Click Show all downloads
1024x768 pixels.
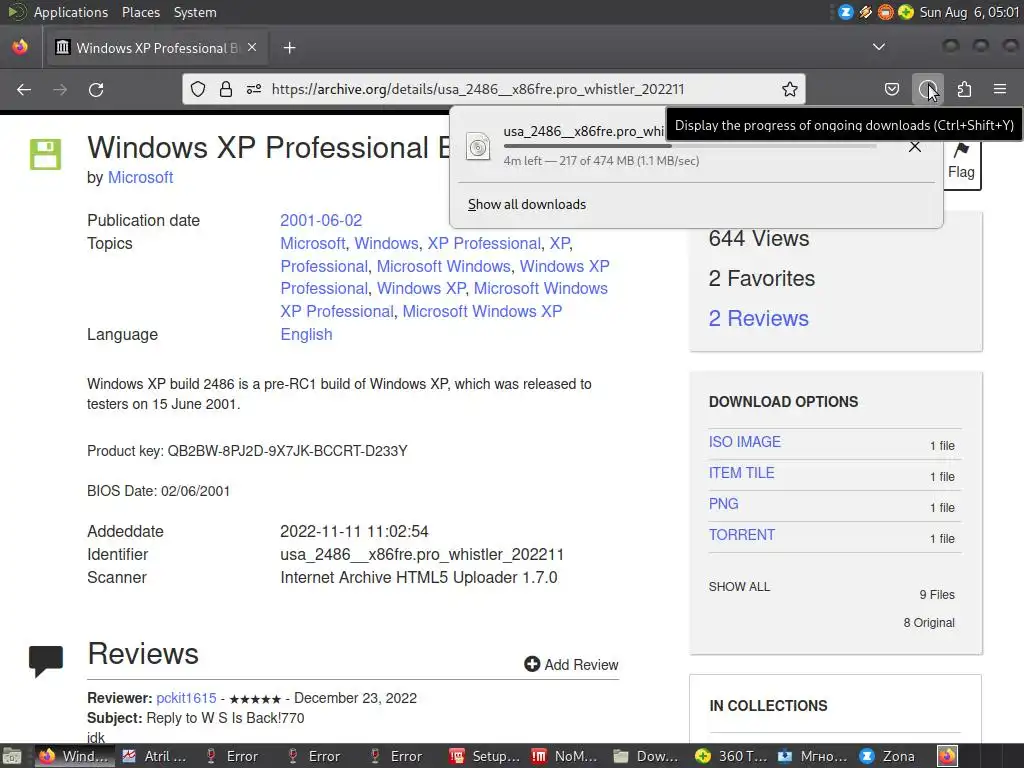click(x=527, y=204)
